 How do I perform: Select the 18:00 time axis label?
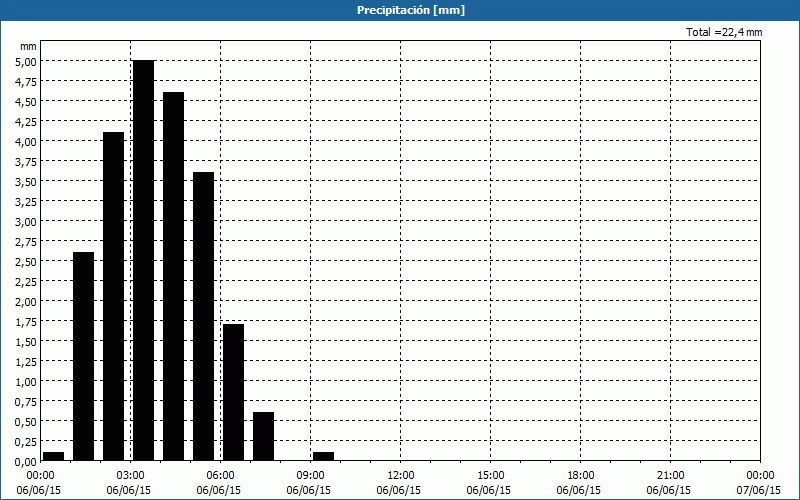[x=581, y=475]
